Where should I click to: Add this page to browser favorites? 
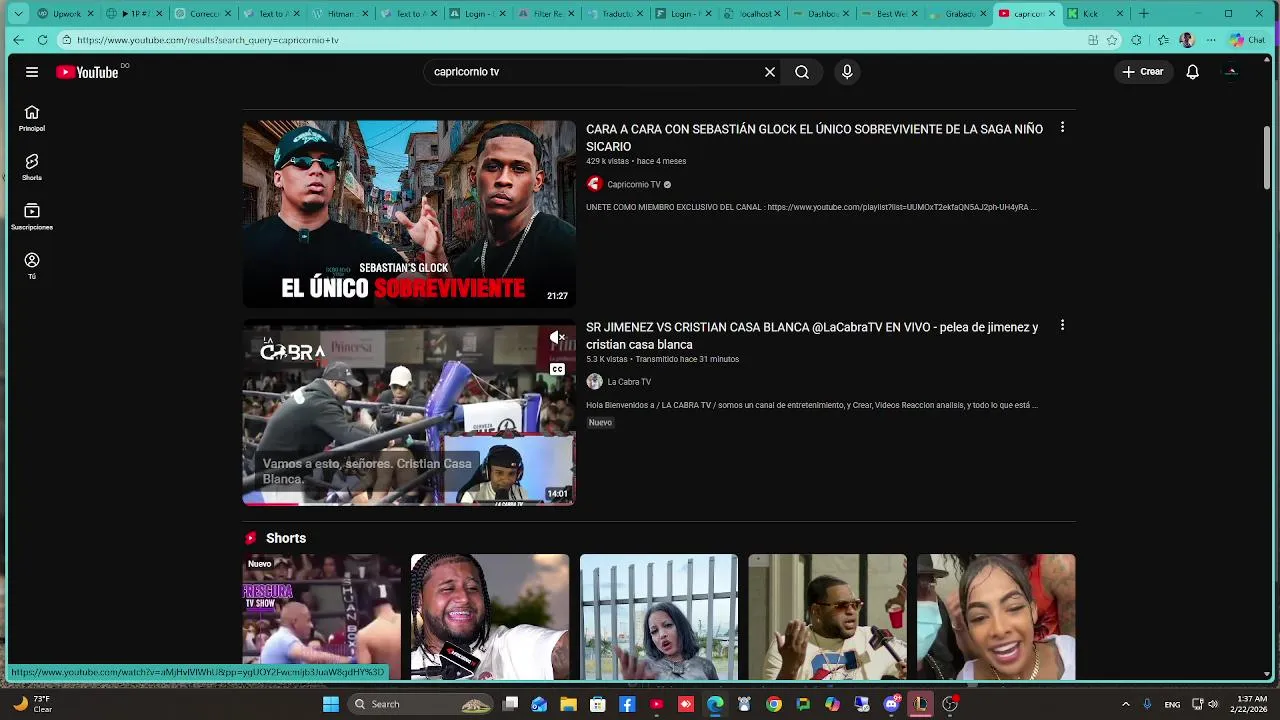tap(1112, 40)
